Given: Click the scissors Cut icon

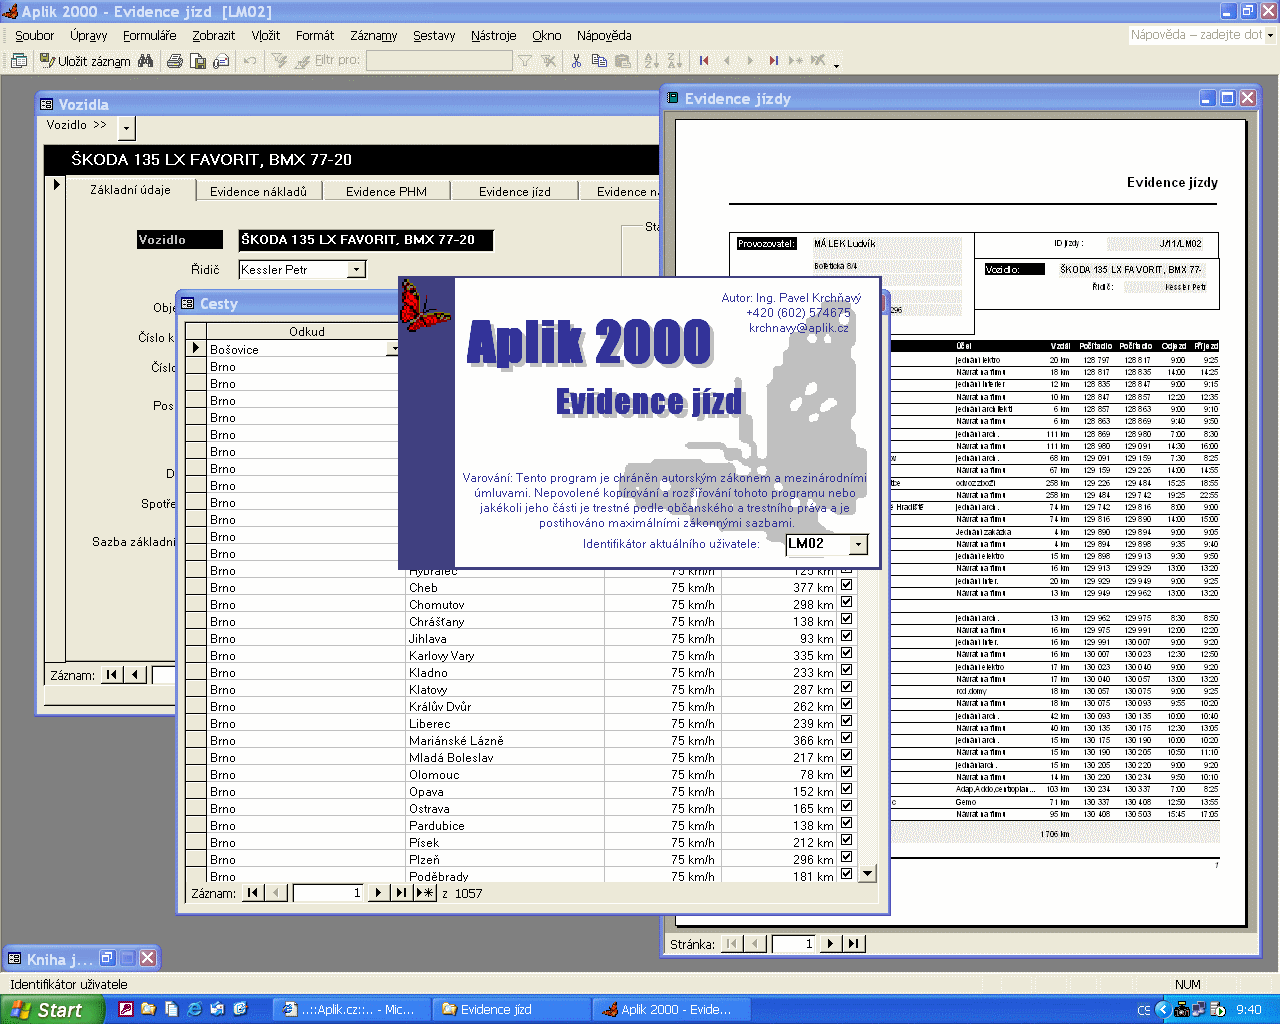Looking at the screenshot, I should 576,61.
